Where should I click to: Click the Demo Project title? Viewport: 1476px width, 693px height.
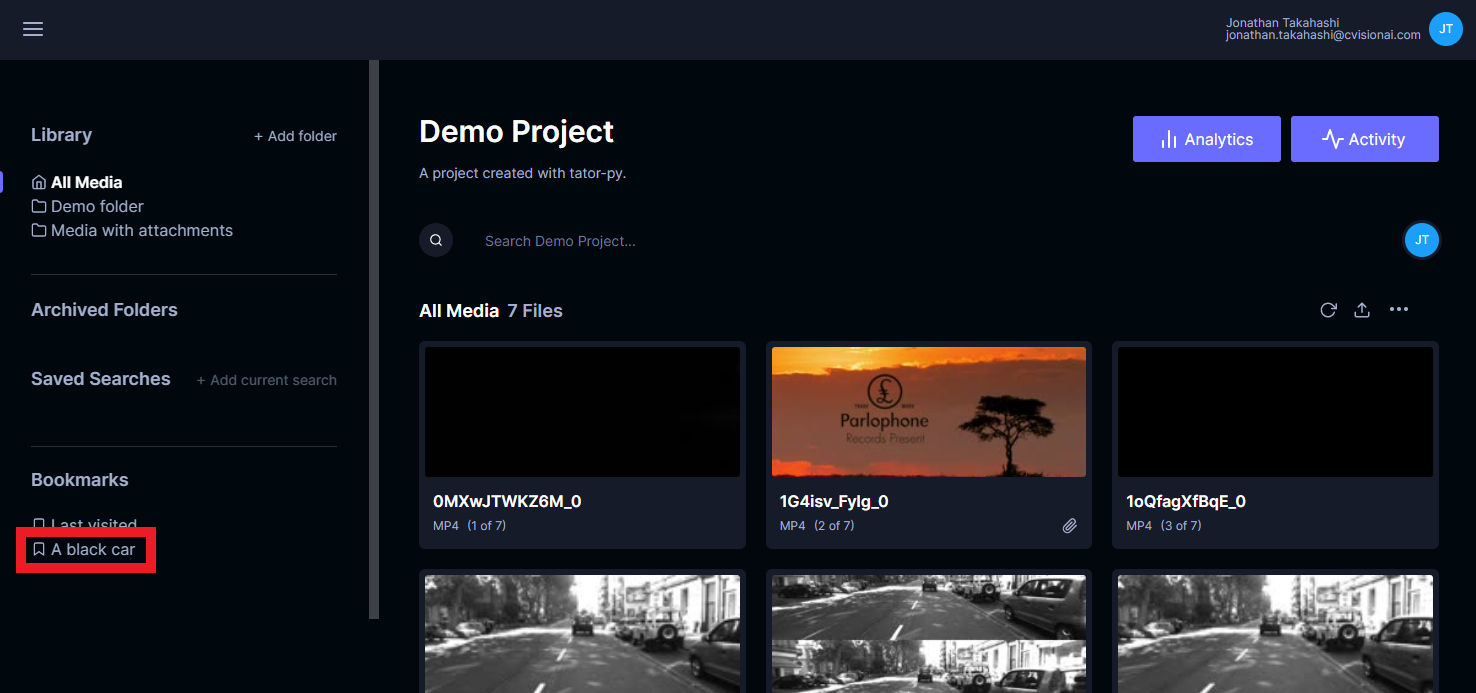pyautogui.click(x=516, y=132)
